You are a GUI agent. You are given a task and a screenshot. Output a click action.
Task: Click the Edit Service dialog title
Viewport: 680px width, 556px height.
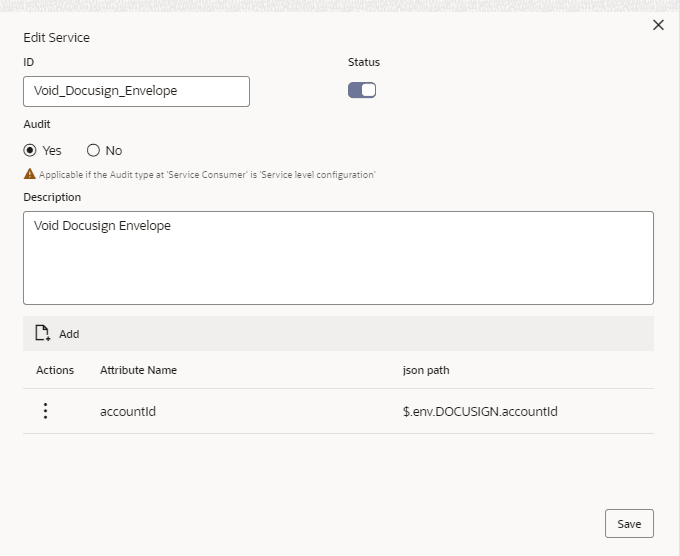[56, 38]
